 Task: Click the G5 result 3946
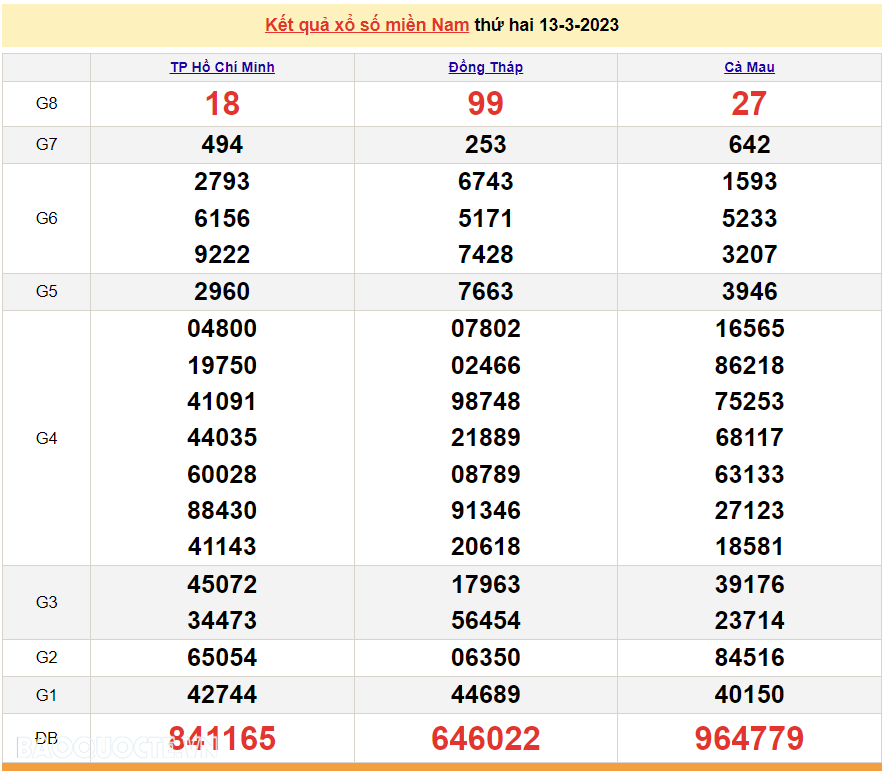749,292
